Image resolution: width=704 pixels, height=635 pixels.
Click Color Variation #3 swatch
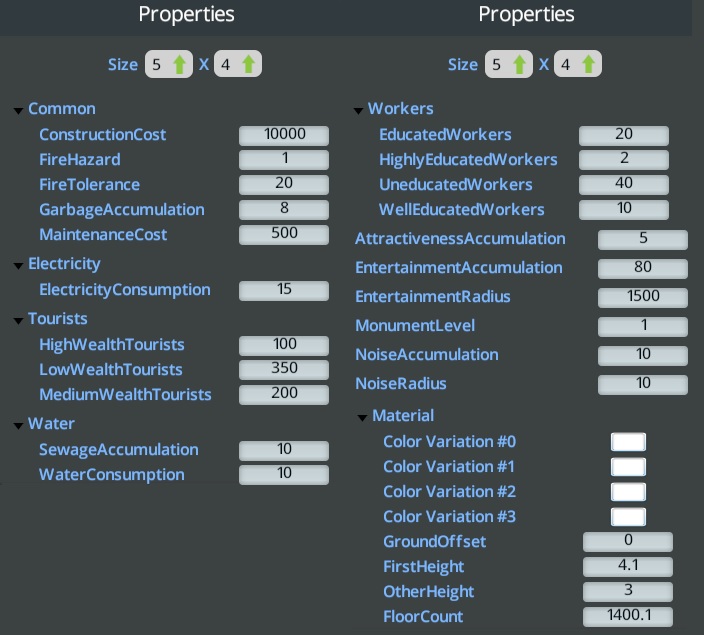coord(628,517)
